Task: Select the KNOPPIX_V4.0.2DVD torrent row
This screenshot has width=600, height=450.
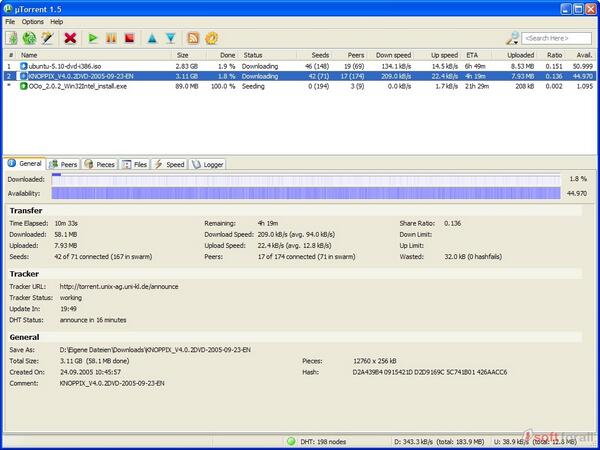Action: (300, 76)
